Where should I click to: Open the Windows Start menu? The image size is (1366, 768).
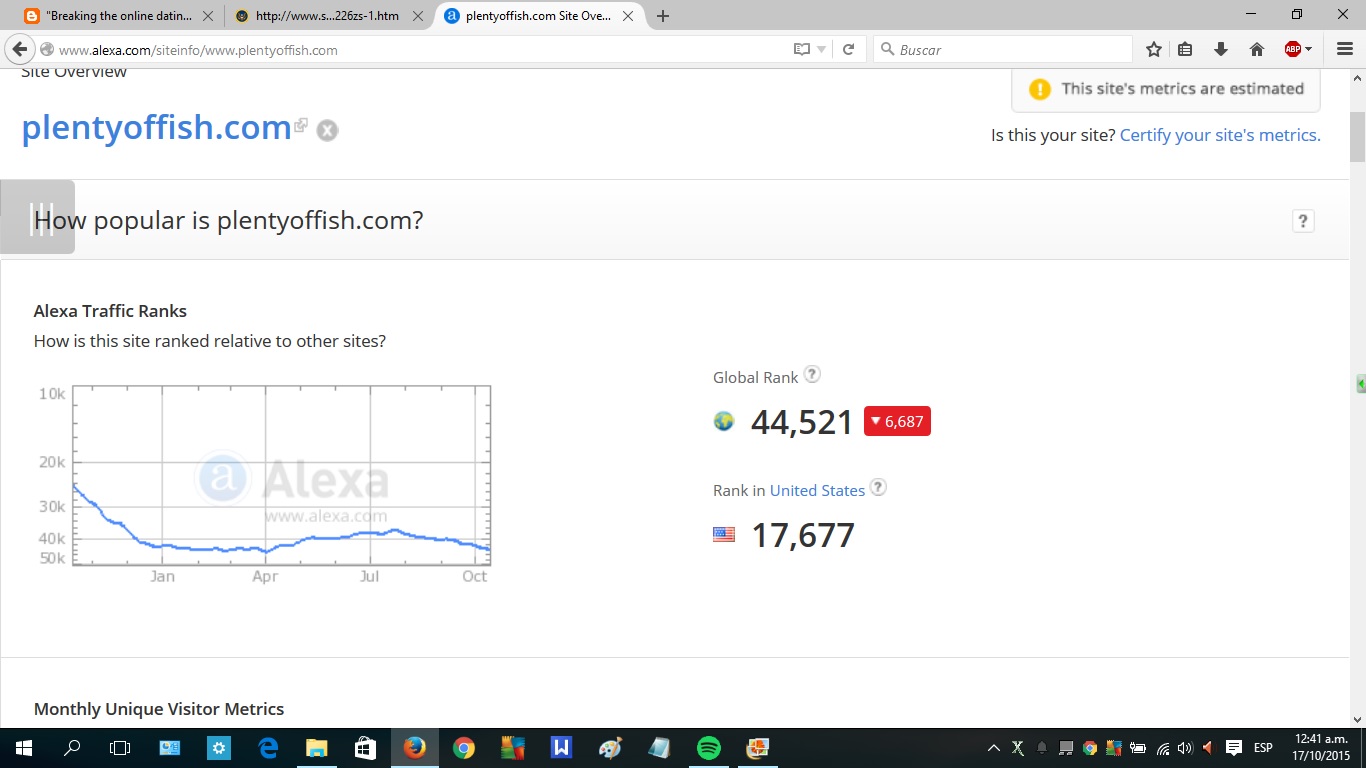(x=23, y=747)
